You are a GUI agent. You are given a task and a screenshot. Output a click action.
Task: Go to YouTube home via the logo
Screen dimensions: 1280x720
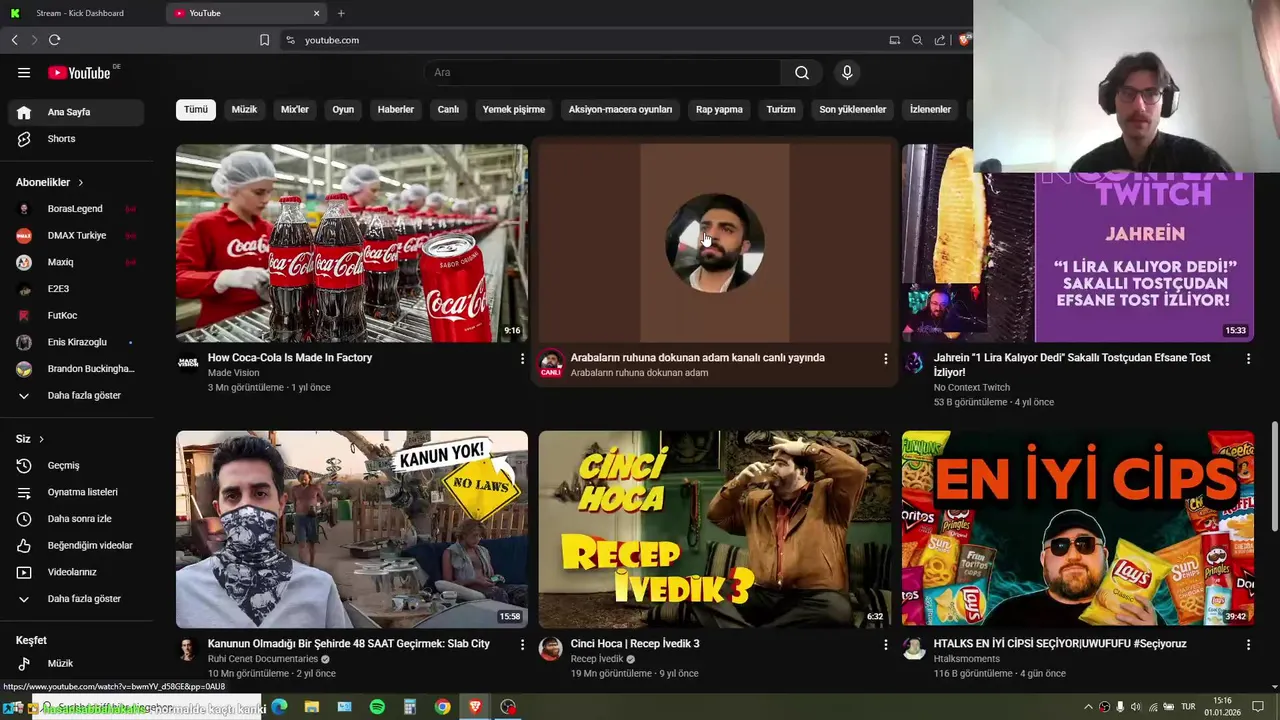(80, 72)
